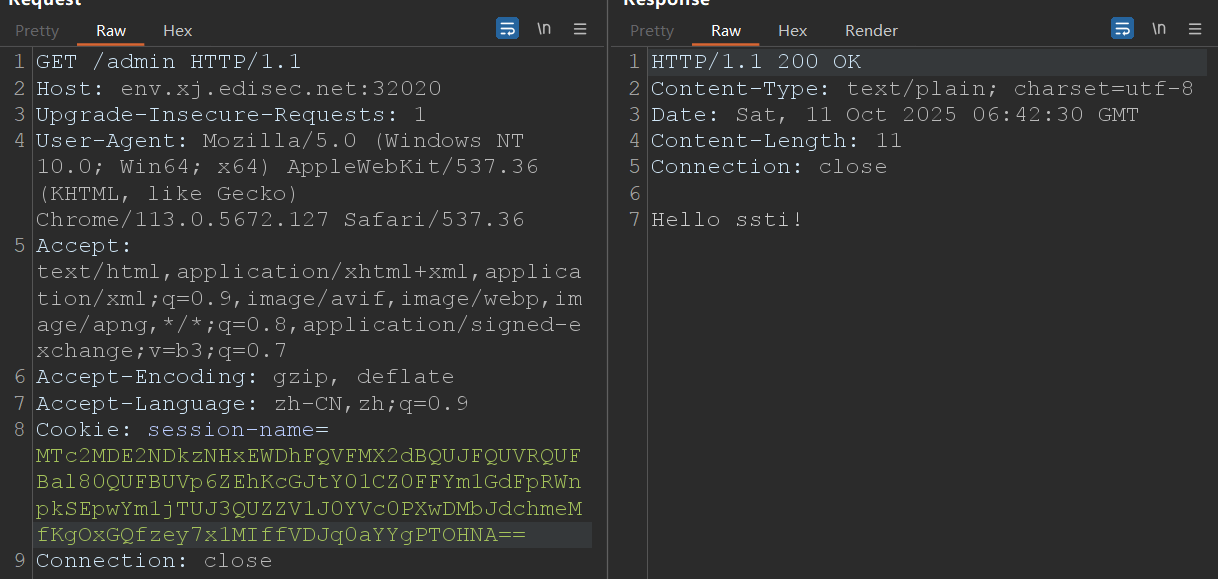This screenshot has width=1218, height=579.
Task: Select the Response Raw tab
Action: (x=726, y=31)
